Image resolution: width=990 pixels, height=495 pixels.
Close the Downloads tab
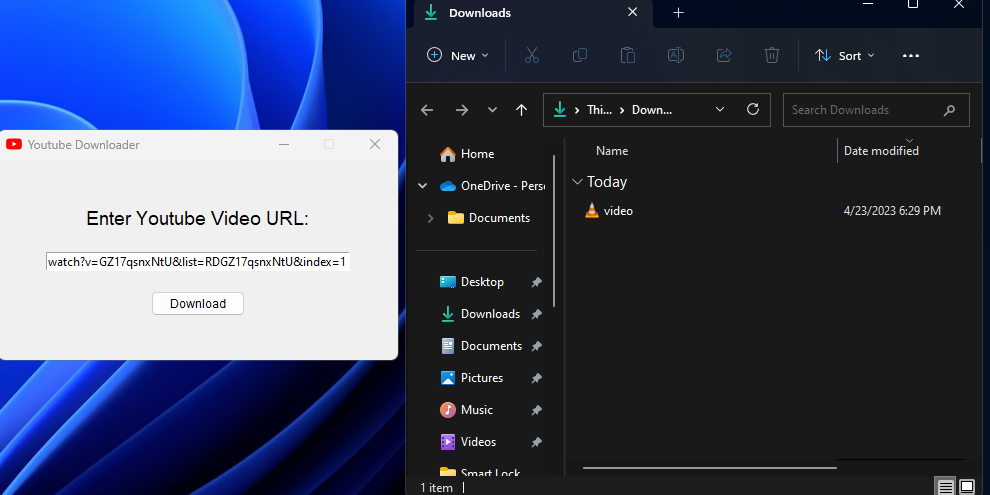tap(632, 12)
